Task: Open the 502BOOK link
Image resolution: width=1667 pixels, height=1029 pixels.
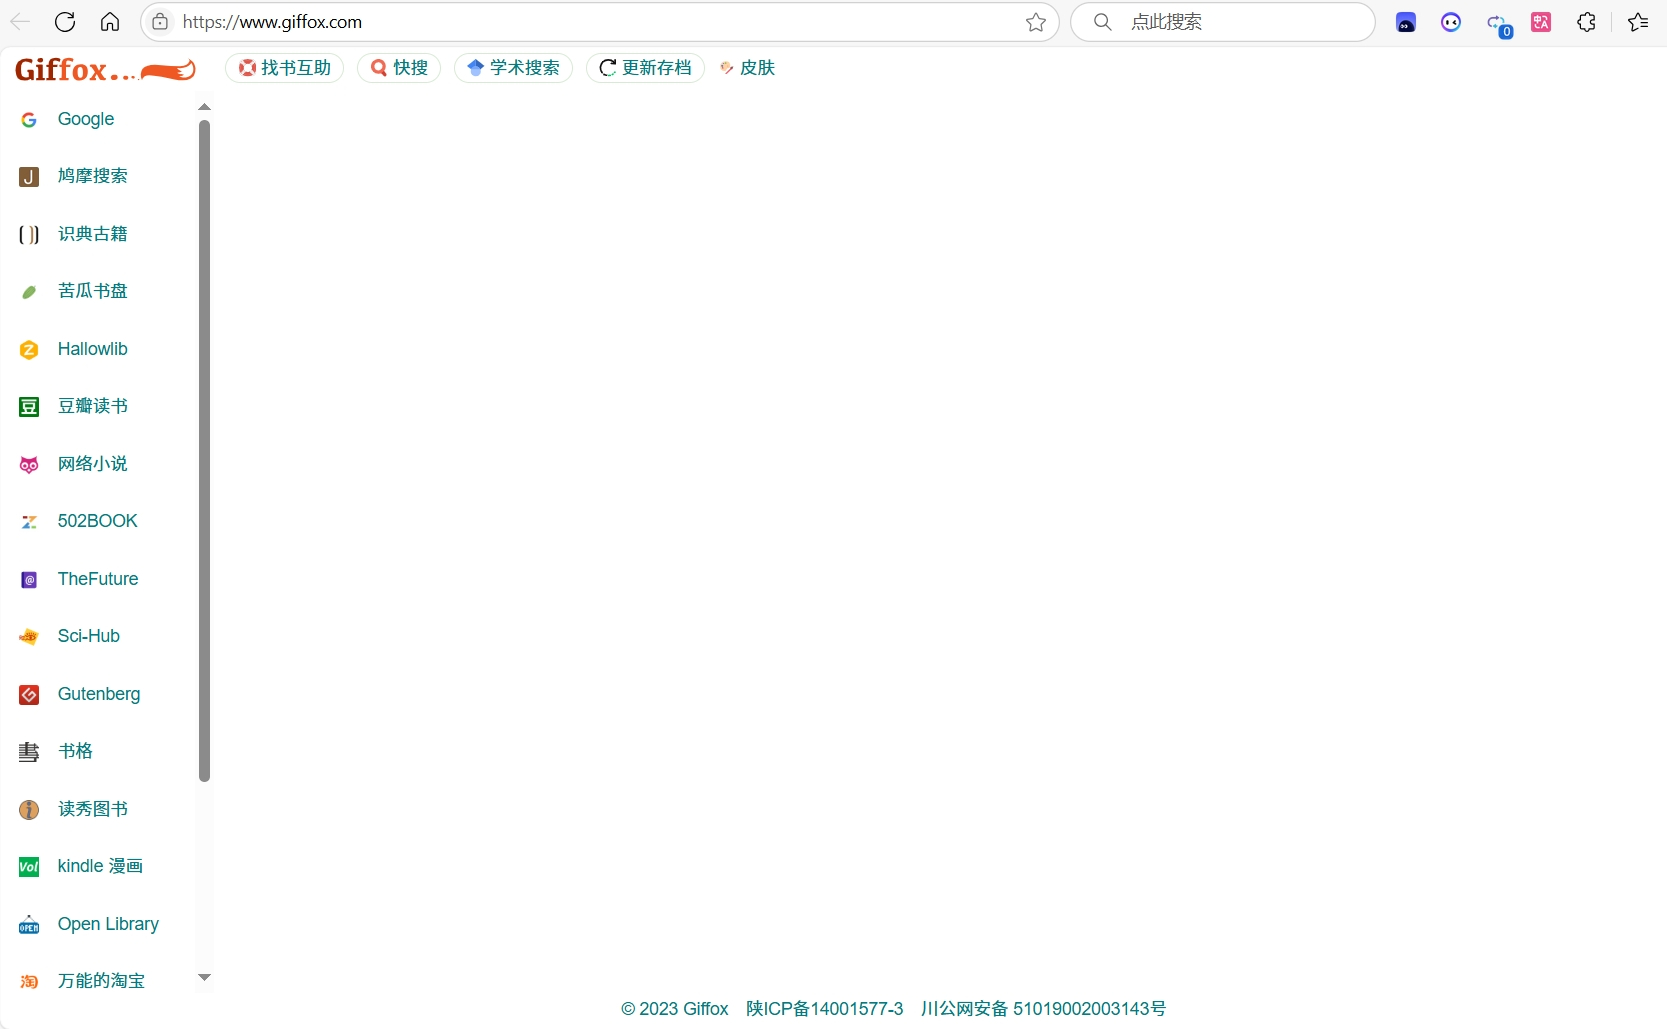Action: 98,521
